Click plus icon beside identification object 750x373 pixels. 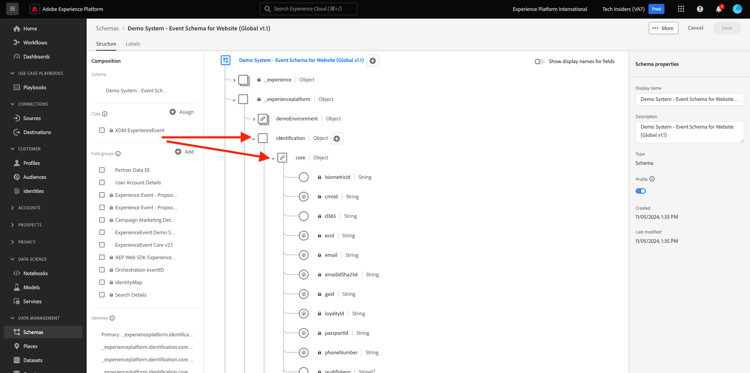337,138
